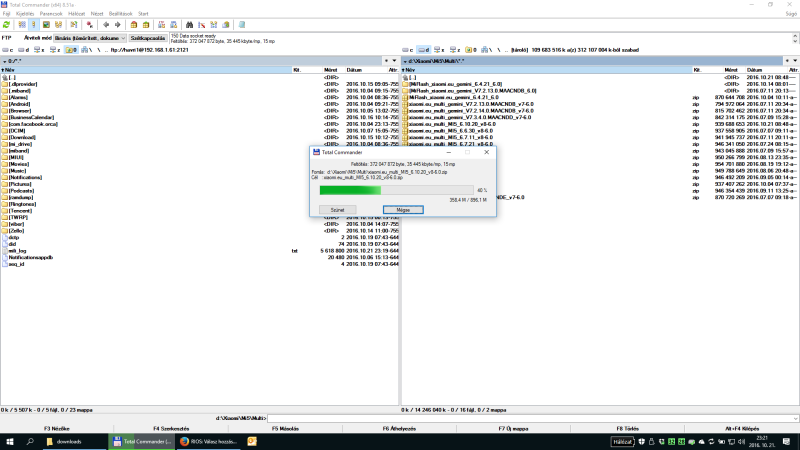Switch to brief list view icon
The width and height of the screenshot is (800, 450).
pyautogui.click(x=22, y=24)
